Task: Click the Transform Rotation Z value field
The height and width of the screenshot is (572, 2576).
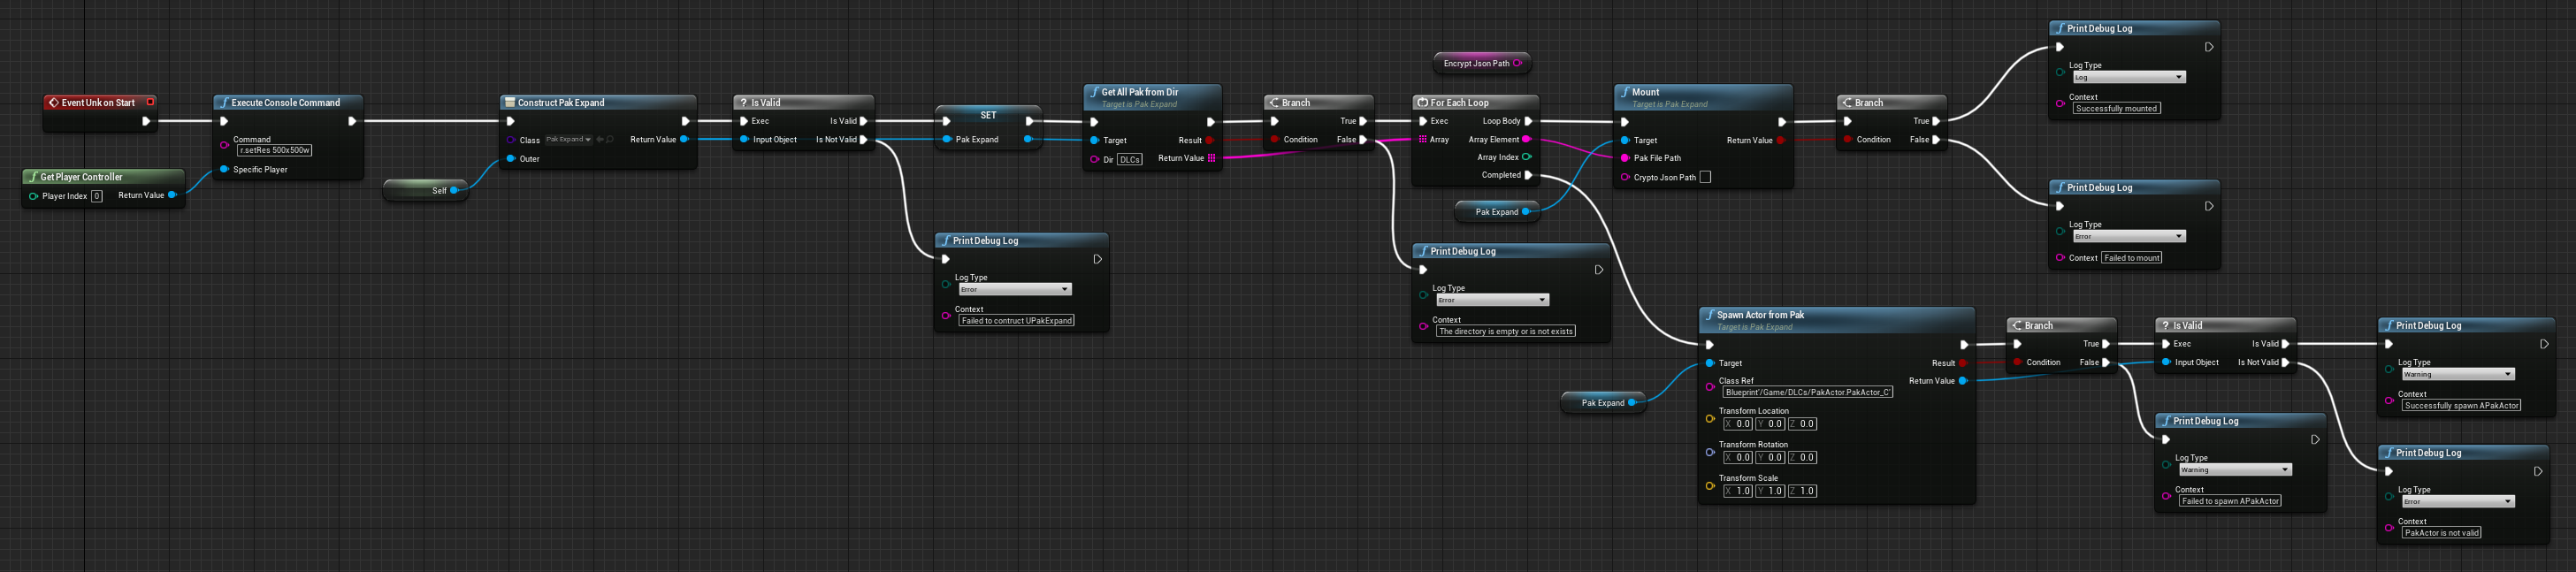Action: pyautogui.click(x=1802, y=457)
